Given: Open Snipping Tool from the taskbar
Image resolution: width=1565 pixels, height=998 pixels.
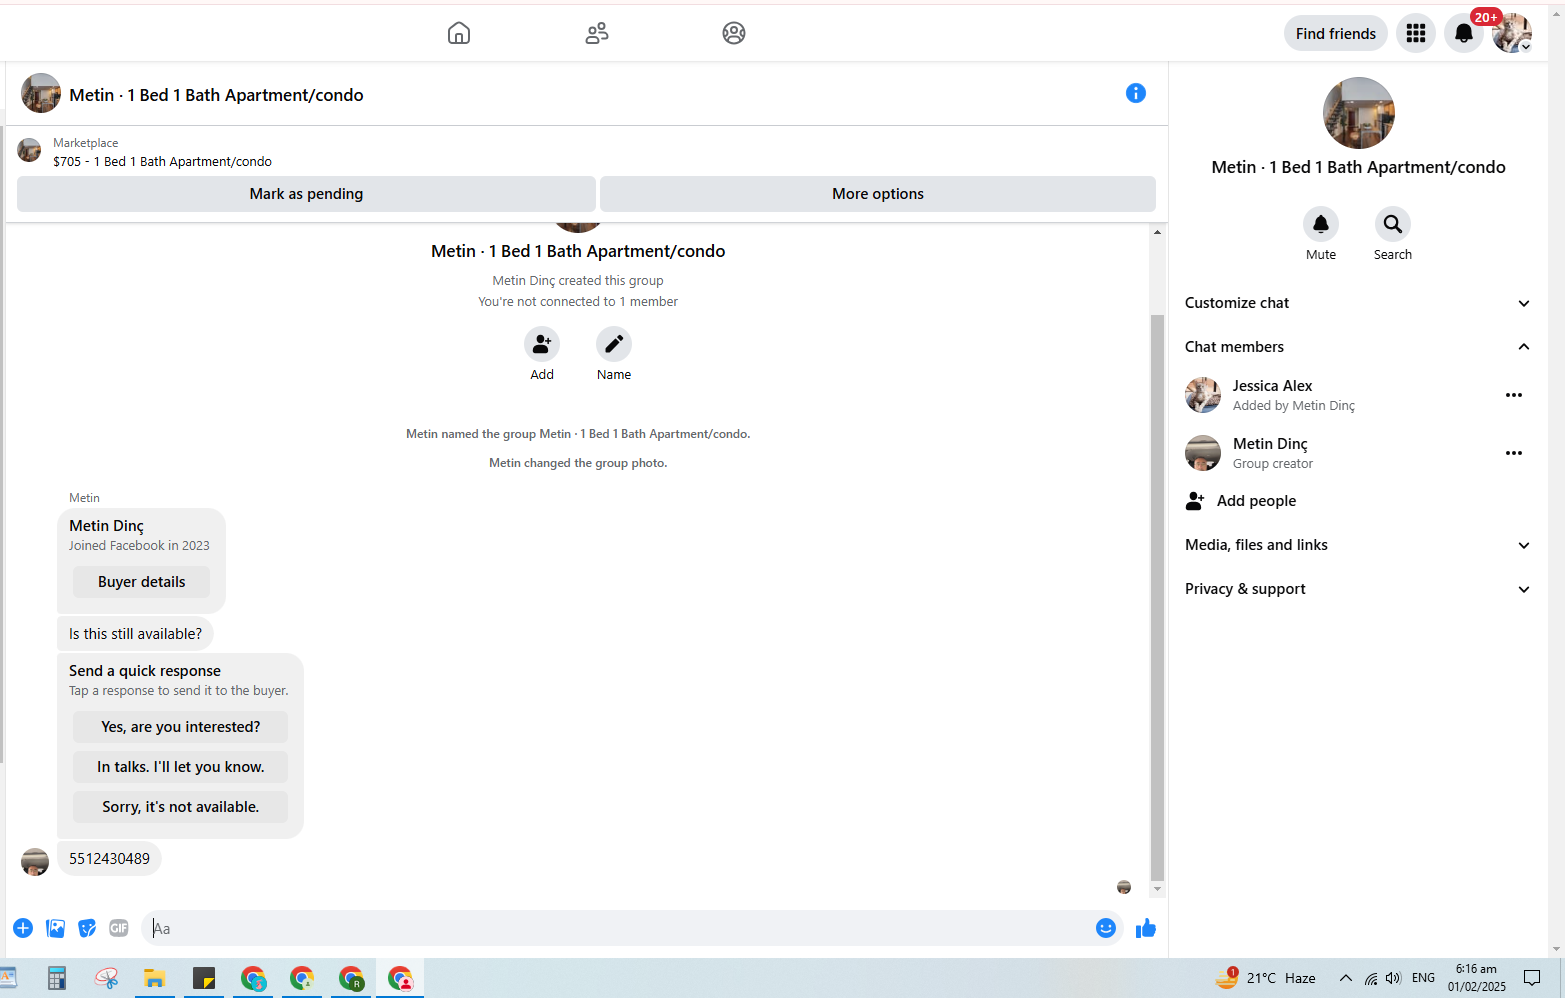Looking at the screenshot, I should pos(106,978).
